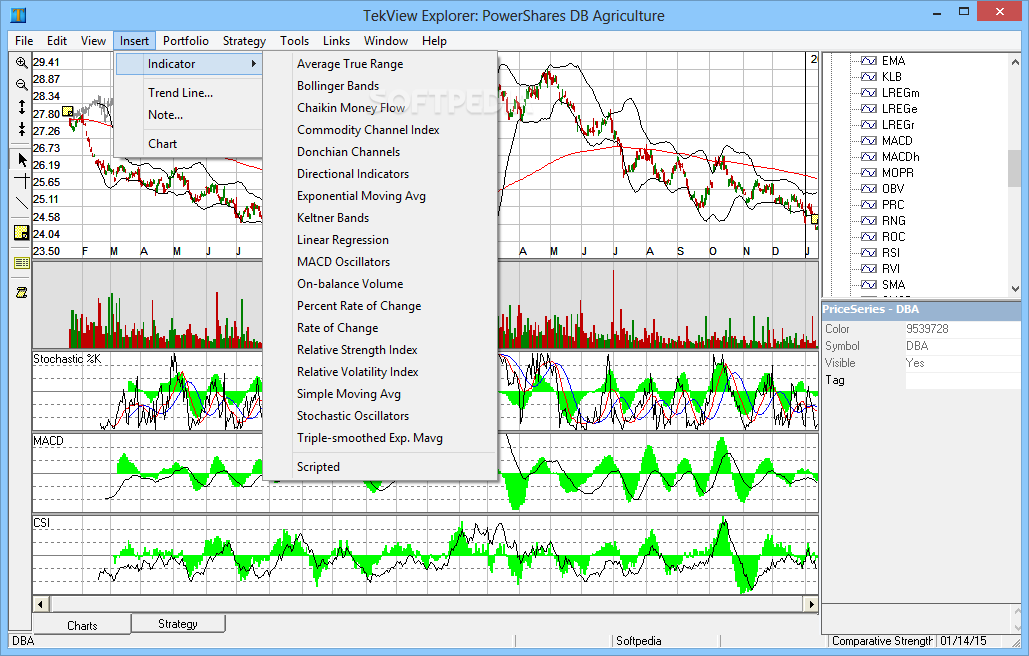Select Relative Strength Index

[380, 350]
